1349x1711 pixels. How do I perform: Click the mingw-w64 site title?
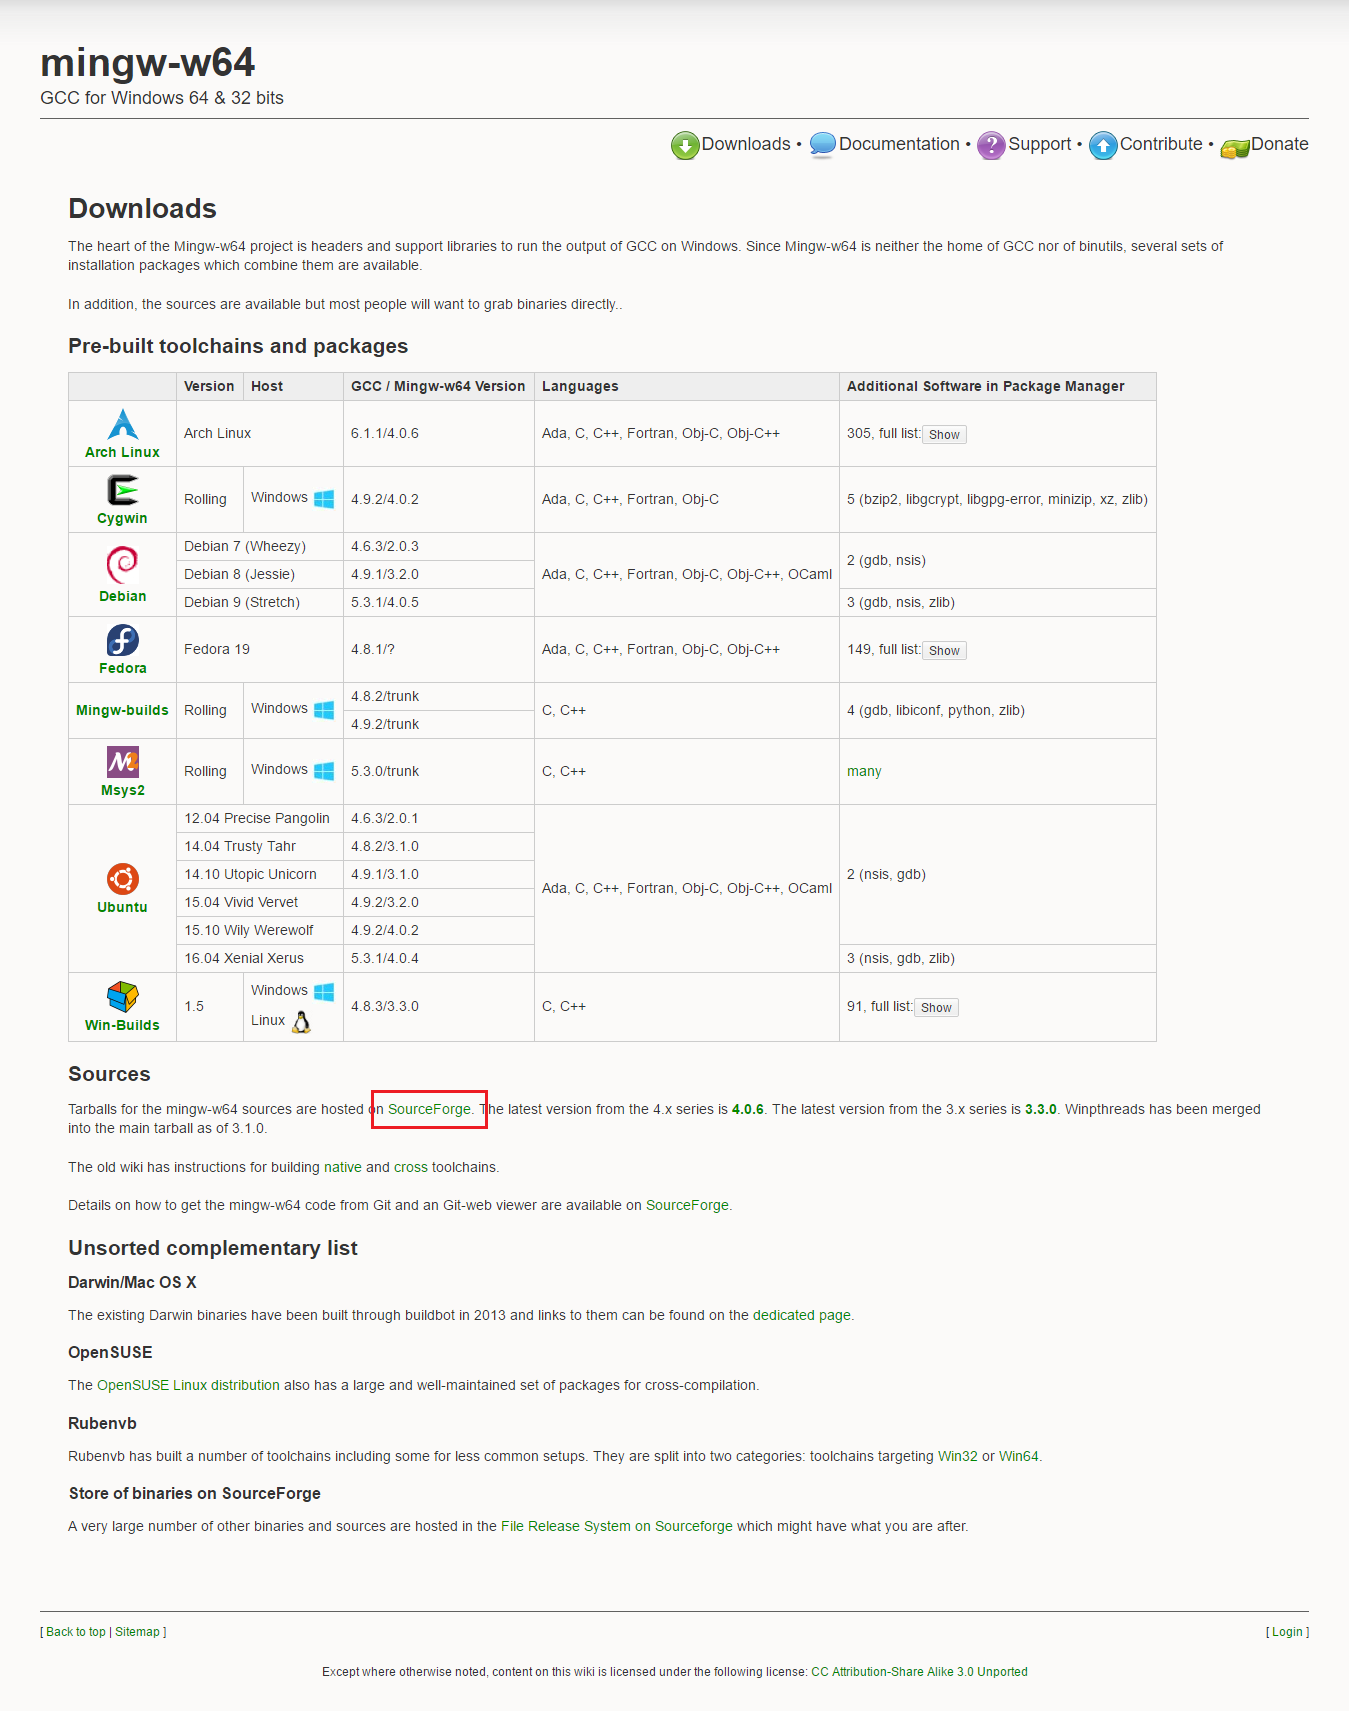pos(148,62)
